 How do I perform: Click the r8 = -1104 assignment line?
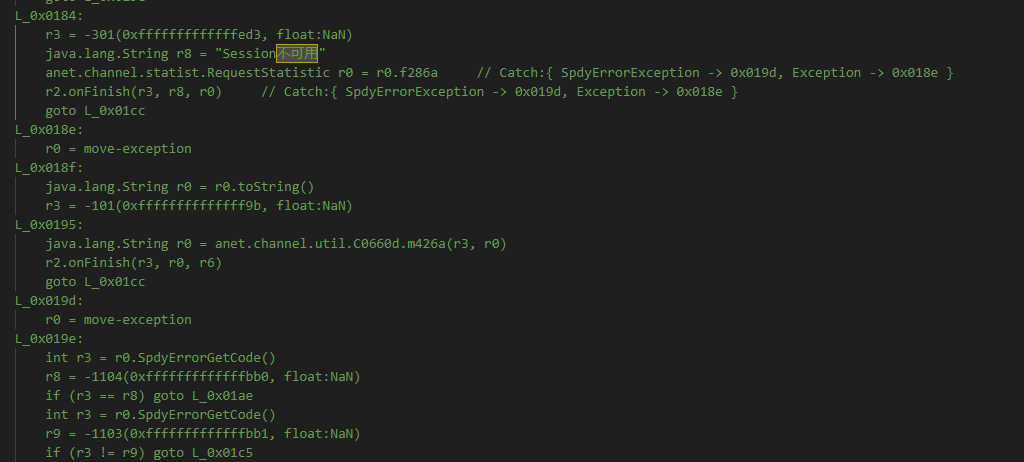[202, 377]
